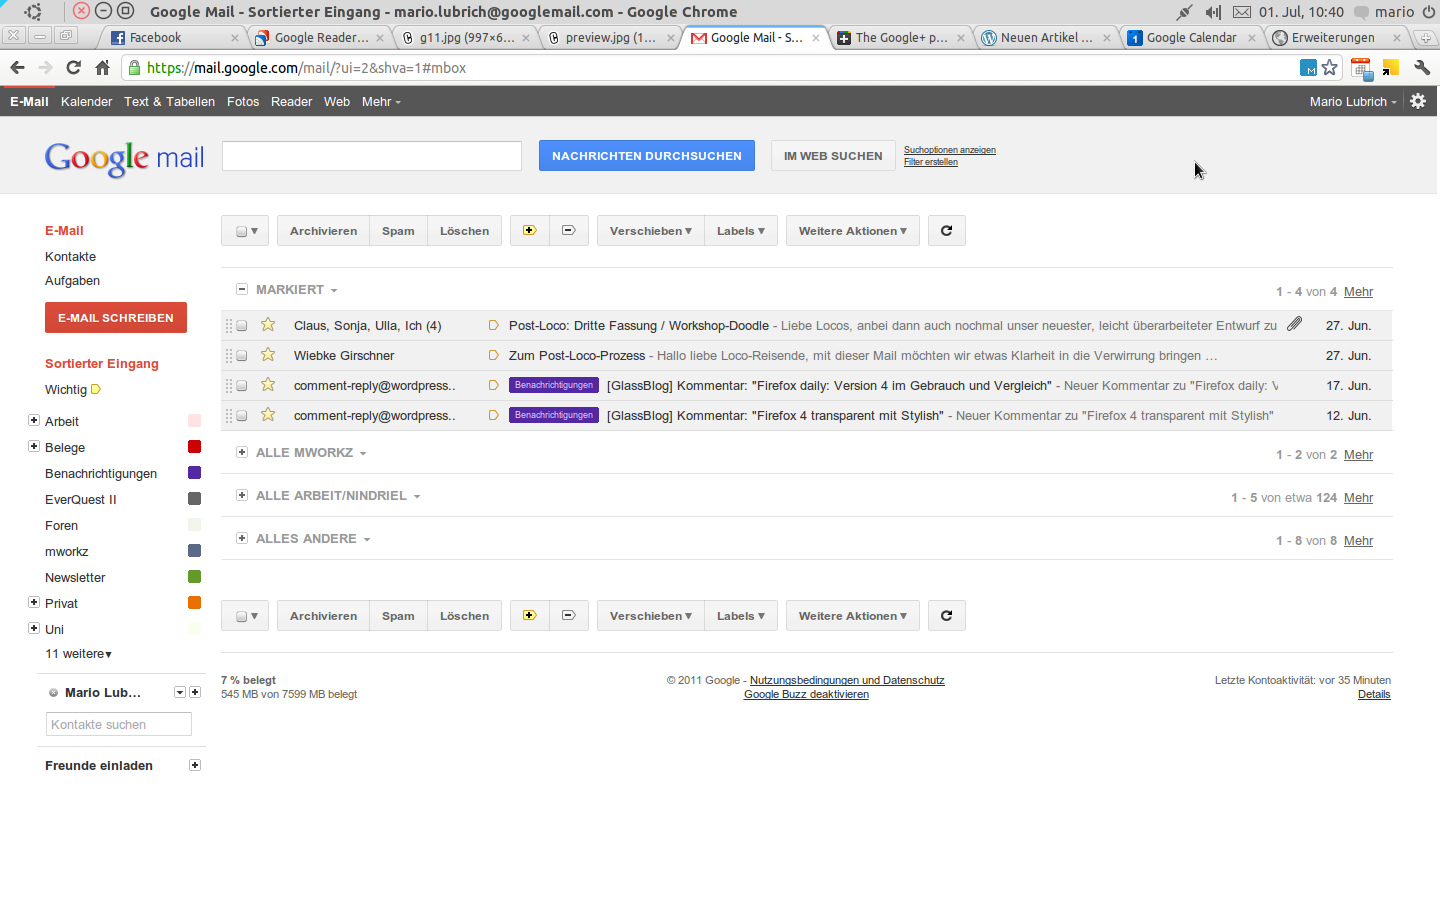
Task: Bookmark page with star icon in address bar
Action: [x=1329, y=68]
